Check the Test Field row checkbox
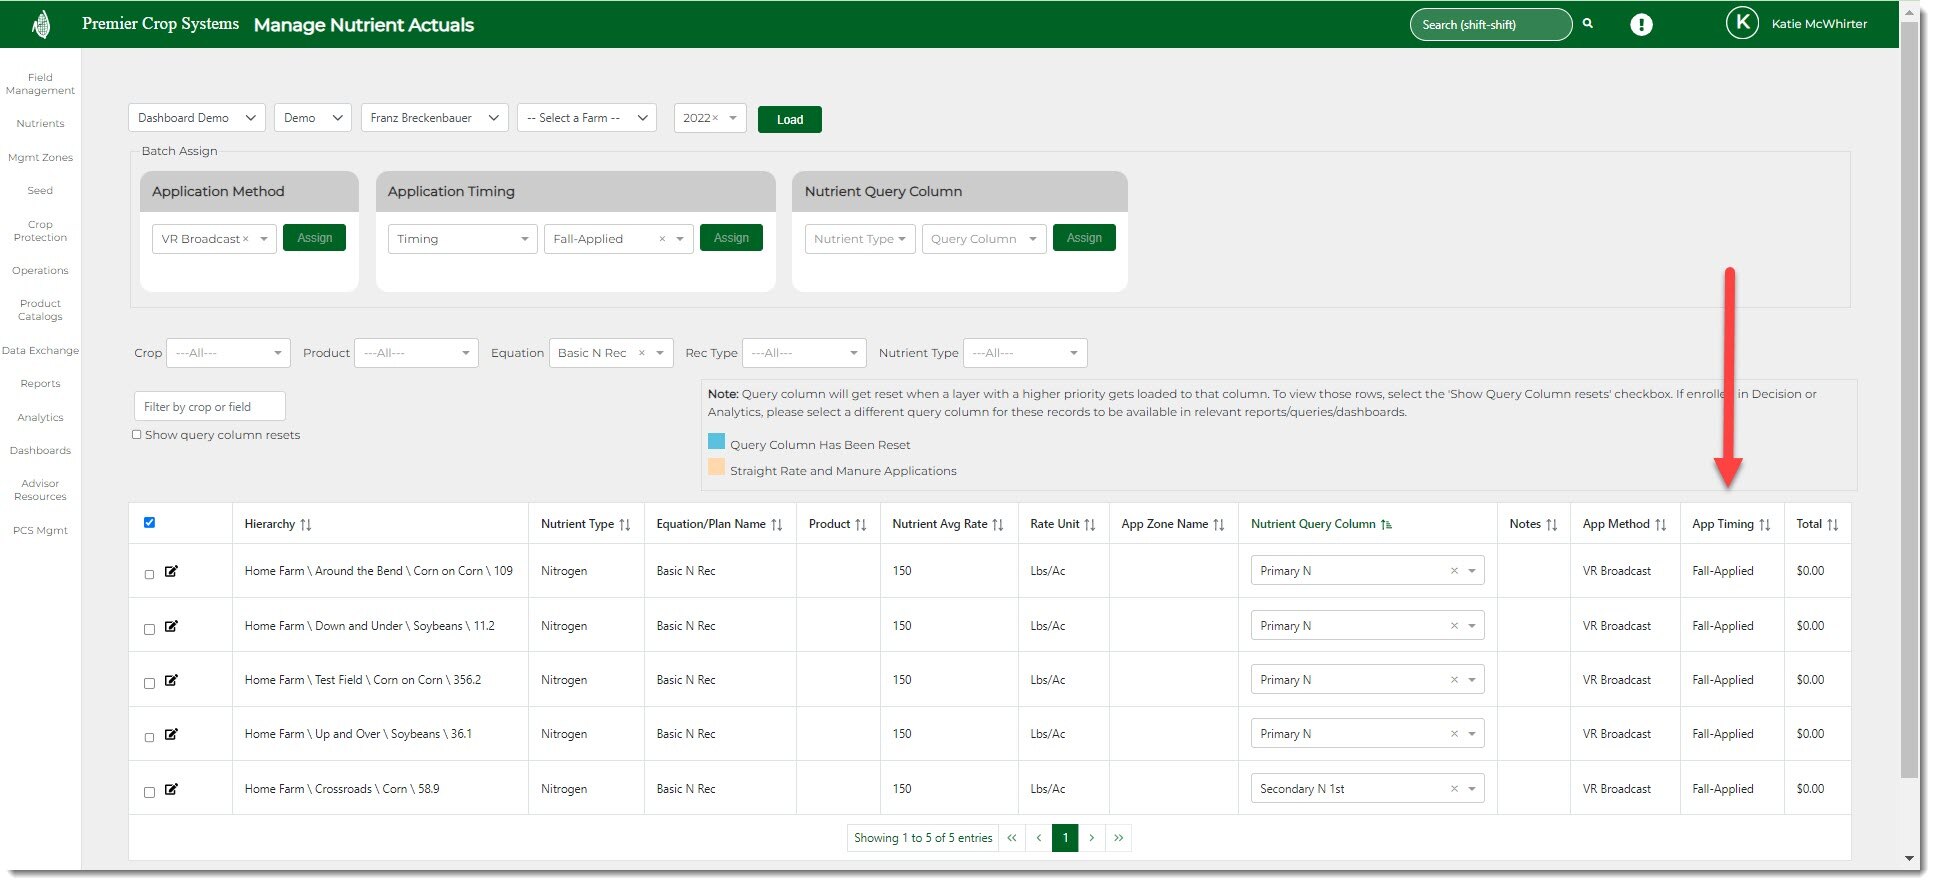 coord(150,683)
